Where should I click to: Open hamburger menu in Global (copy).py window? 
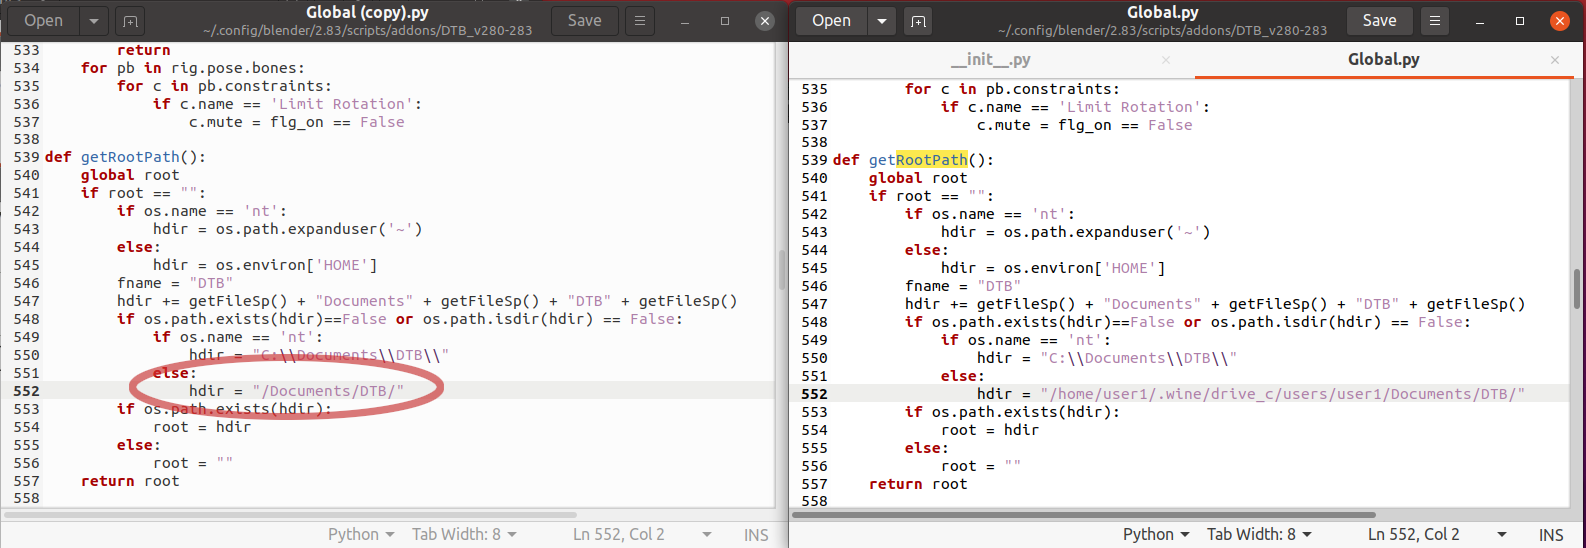tap(640, 20)
